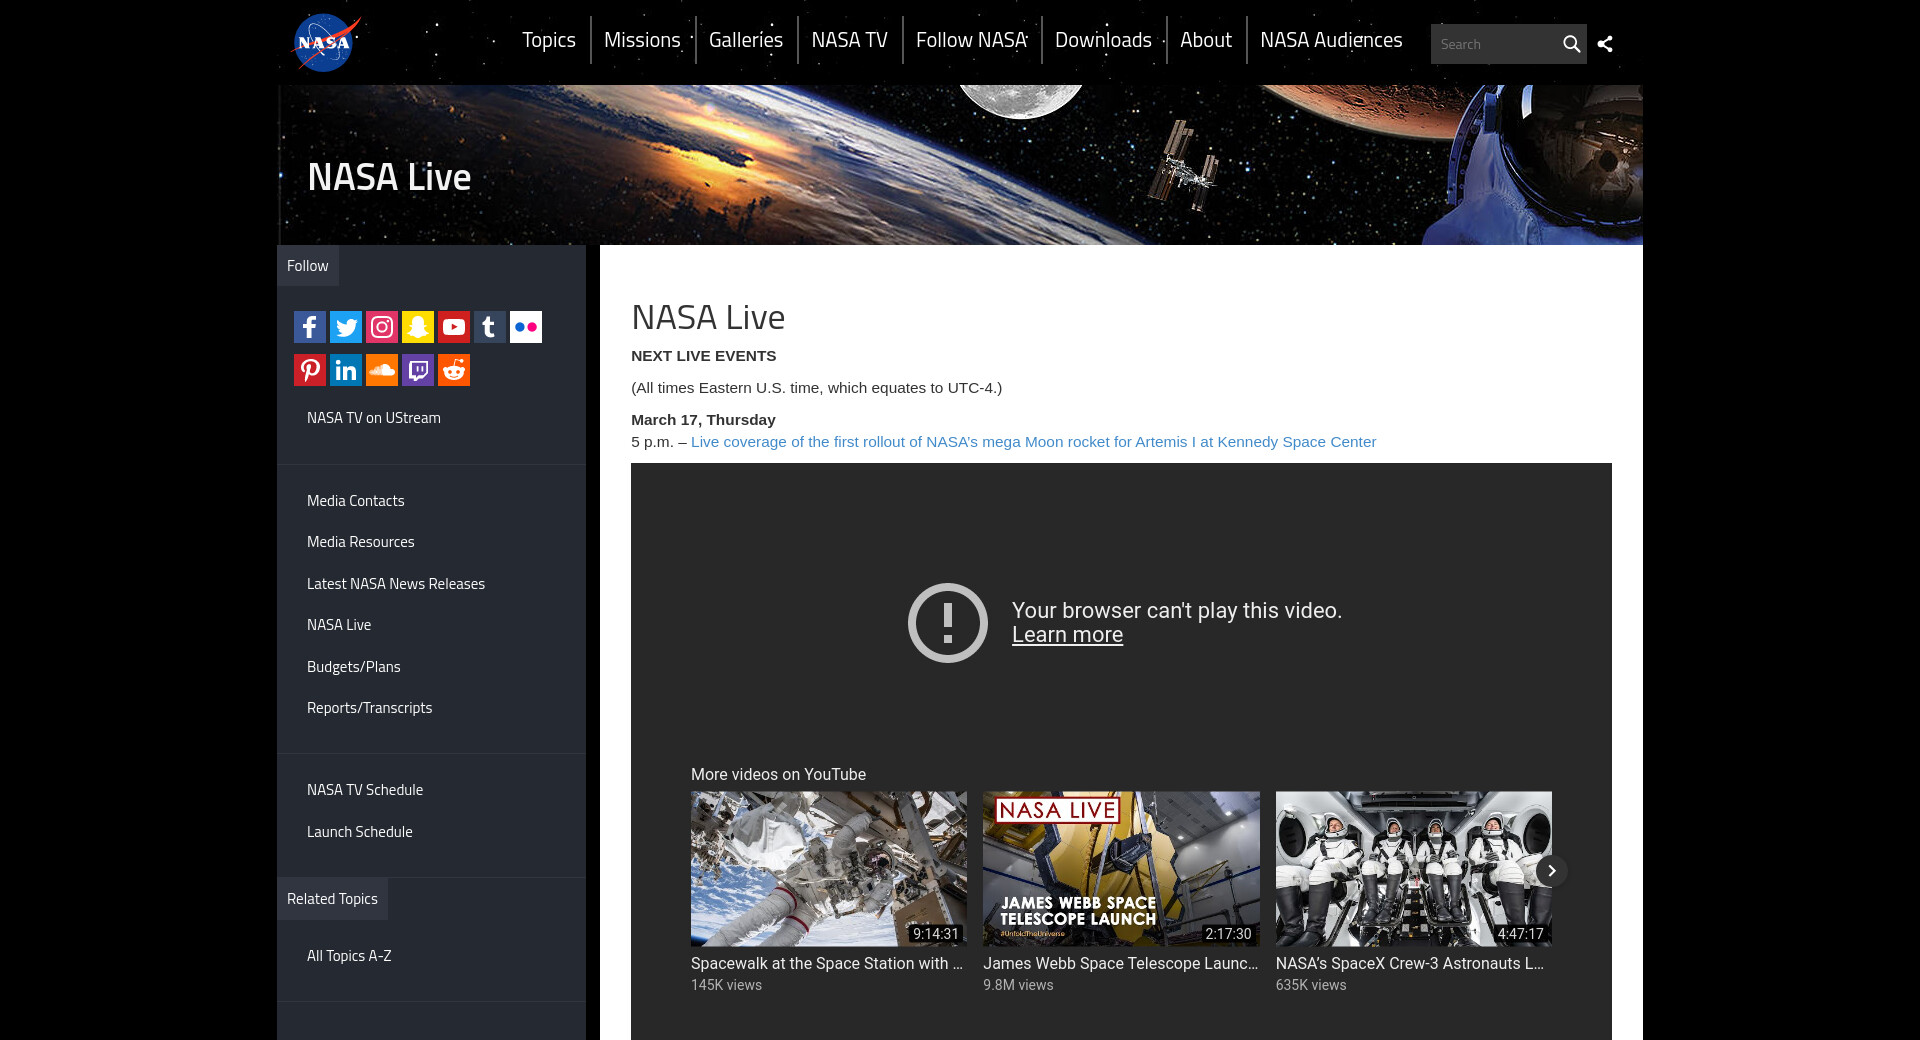Viewport: 1920px width, 1040px height.
Task: Show next videos with right chevron
Action: pos(1551,871)
